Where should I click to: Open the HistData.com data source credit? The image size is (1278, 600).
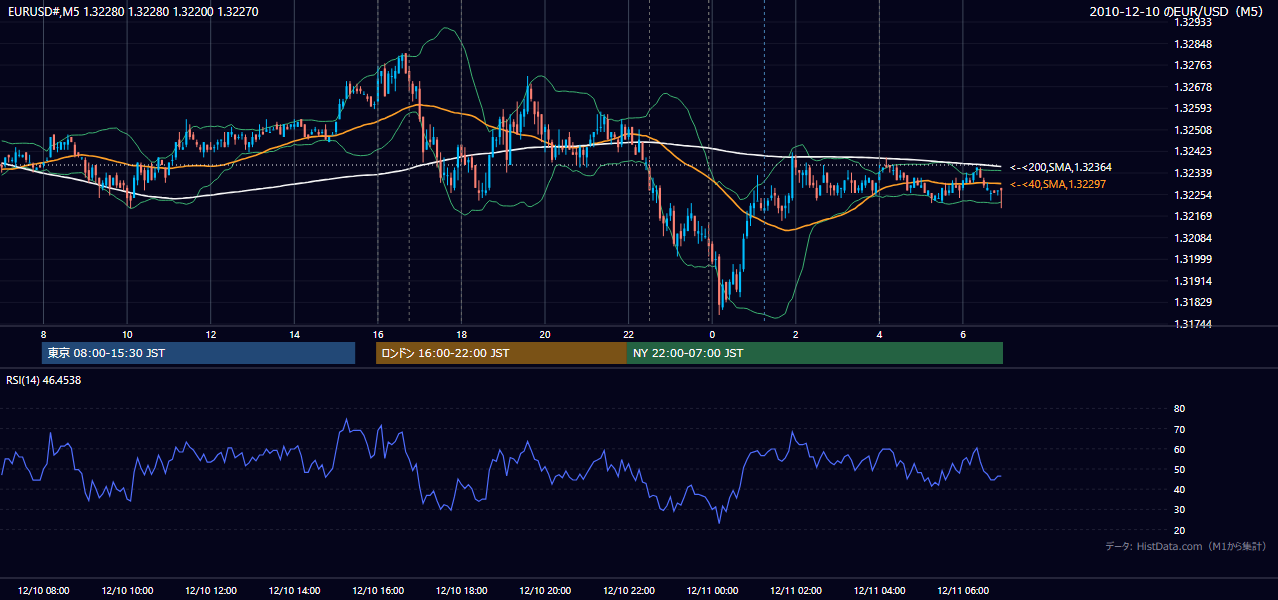[1186, 546]
